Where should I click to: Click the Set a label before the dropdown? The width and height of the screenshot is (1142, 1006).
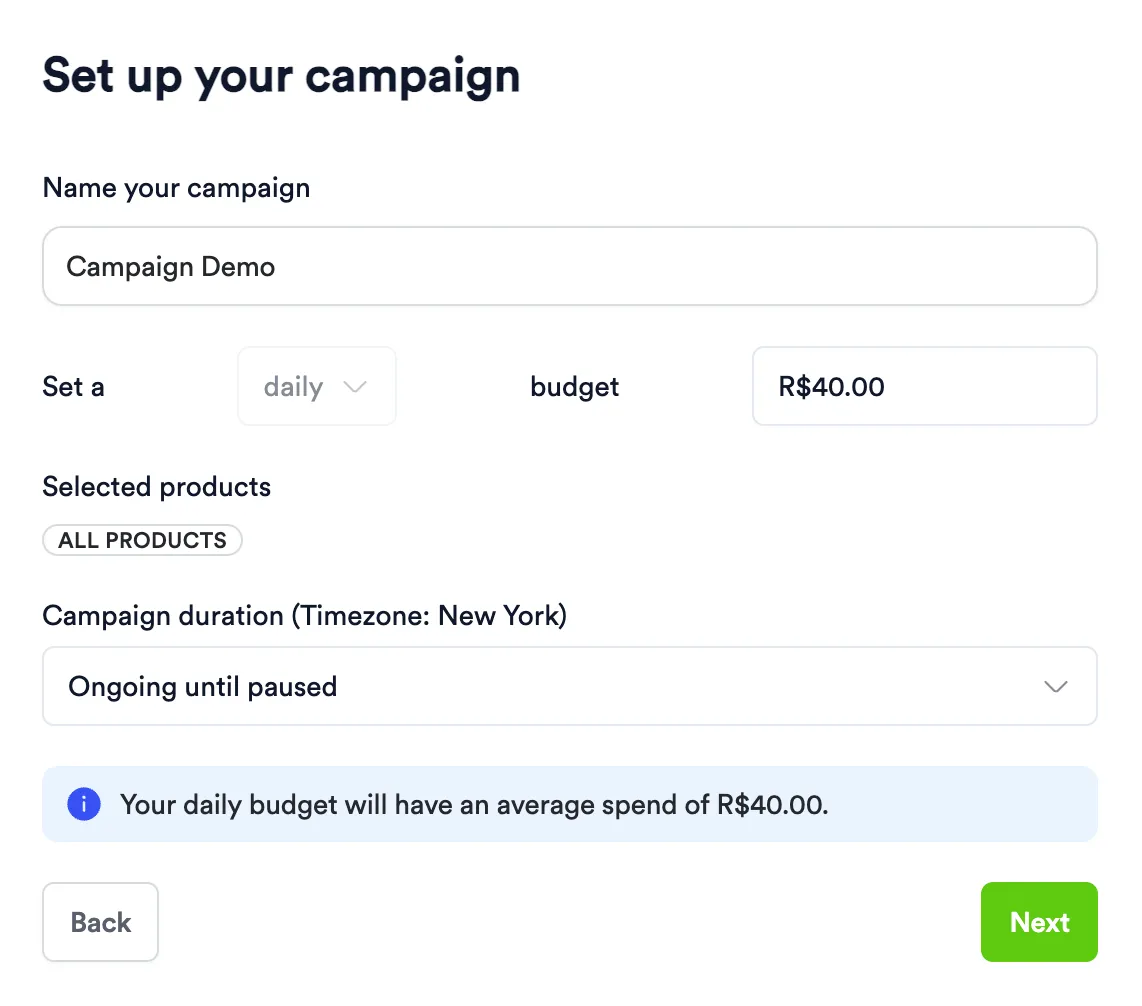[x=73, y=387]
